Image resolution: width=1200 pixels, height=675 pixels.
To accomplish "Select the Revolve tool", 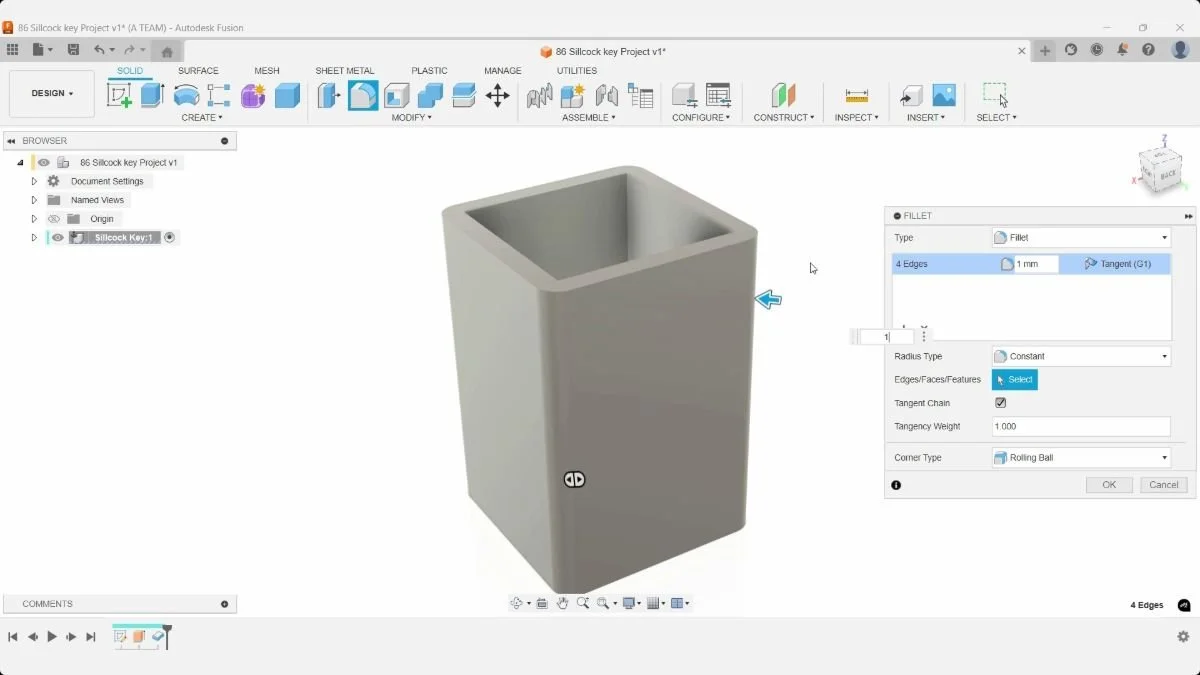I will pos(186,95).
